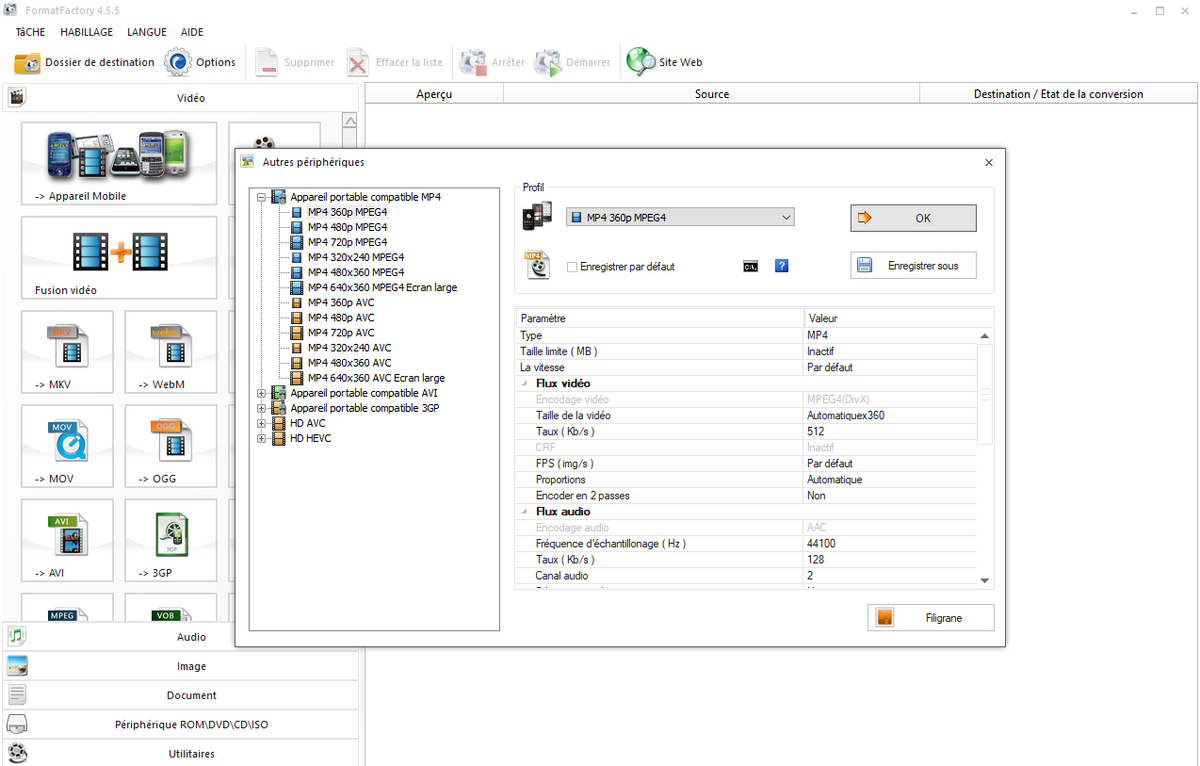Select MP4 640x360 MPEG4 Ecran large
The height and width of the screenshot is (766, 1200).
coord(382,287)
